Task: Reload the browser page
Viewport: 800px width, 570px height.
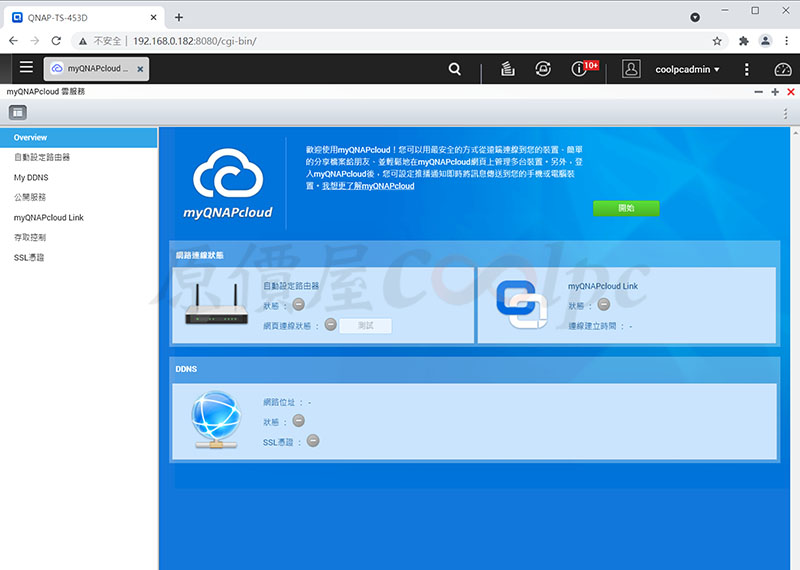Action: (56, 41)
